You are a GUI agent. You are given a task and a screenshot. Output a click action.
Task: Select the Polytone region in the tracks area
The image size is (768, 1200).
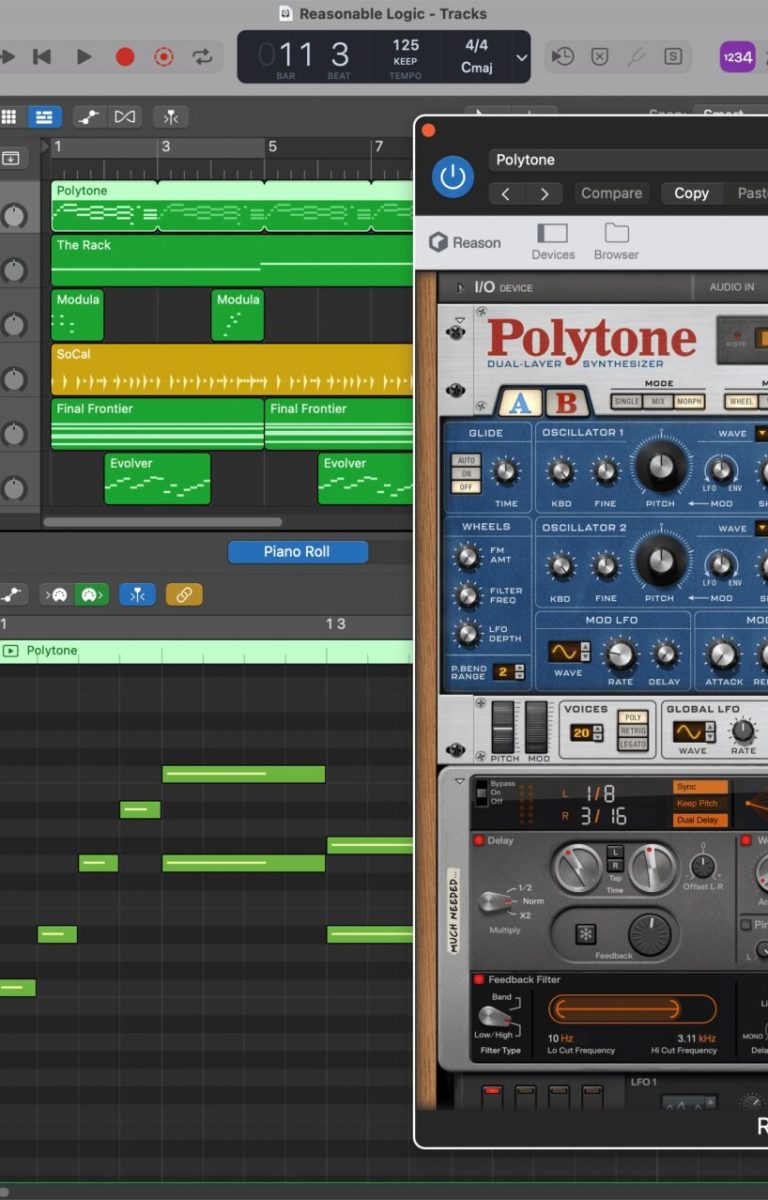[x=232, y=205]
